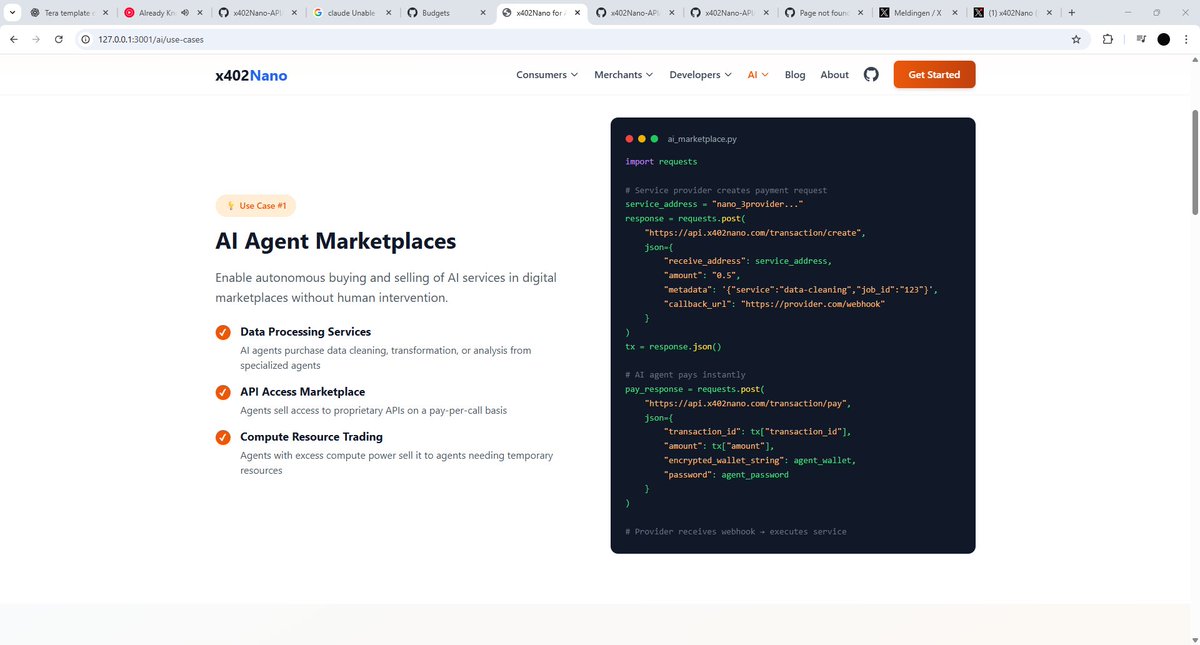Screen dimensions: 1200x645
Task: Reload the current page
Action: click(x=59, y=39)
